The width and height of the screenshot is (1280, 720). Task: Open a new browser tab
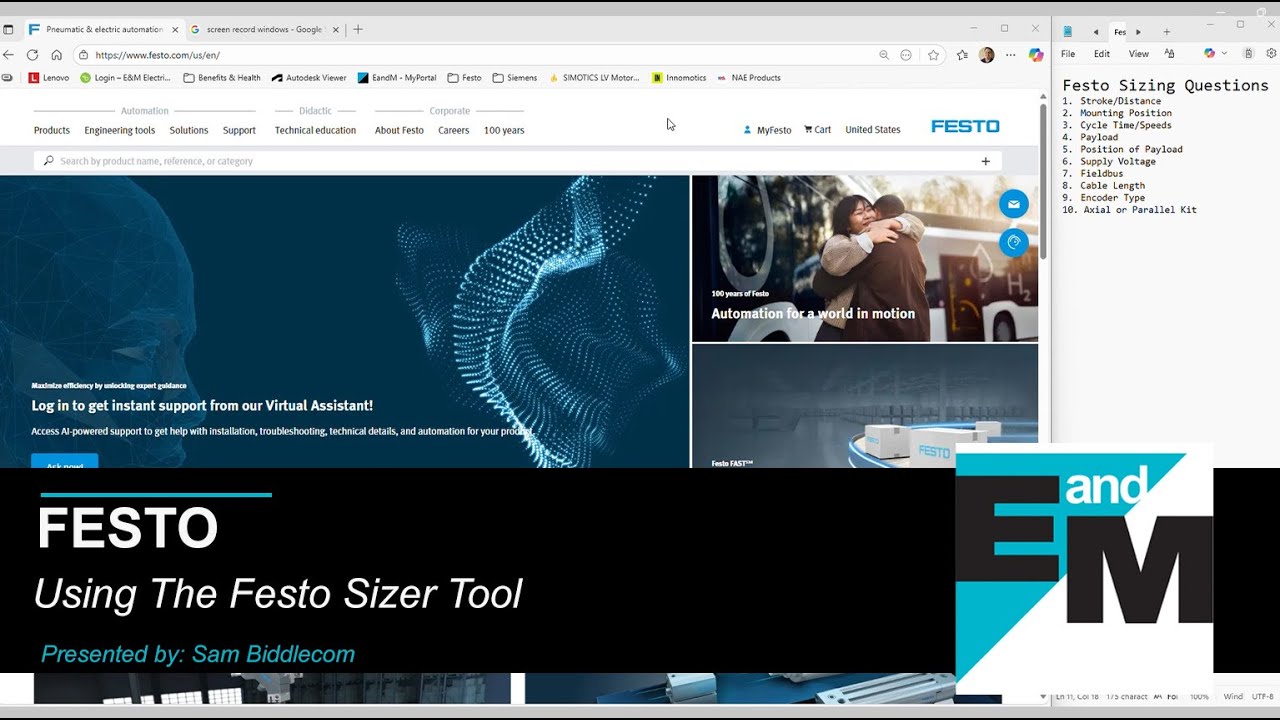(x=358, y=30)
